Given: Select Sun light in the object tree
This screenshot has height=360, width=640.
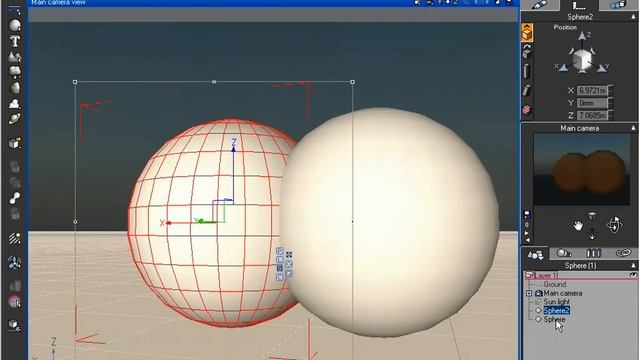Looking at the screenshot, I should [x=556, y=302].
